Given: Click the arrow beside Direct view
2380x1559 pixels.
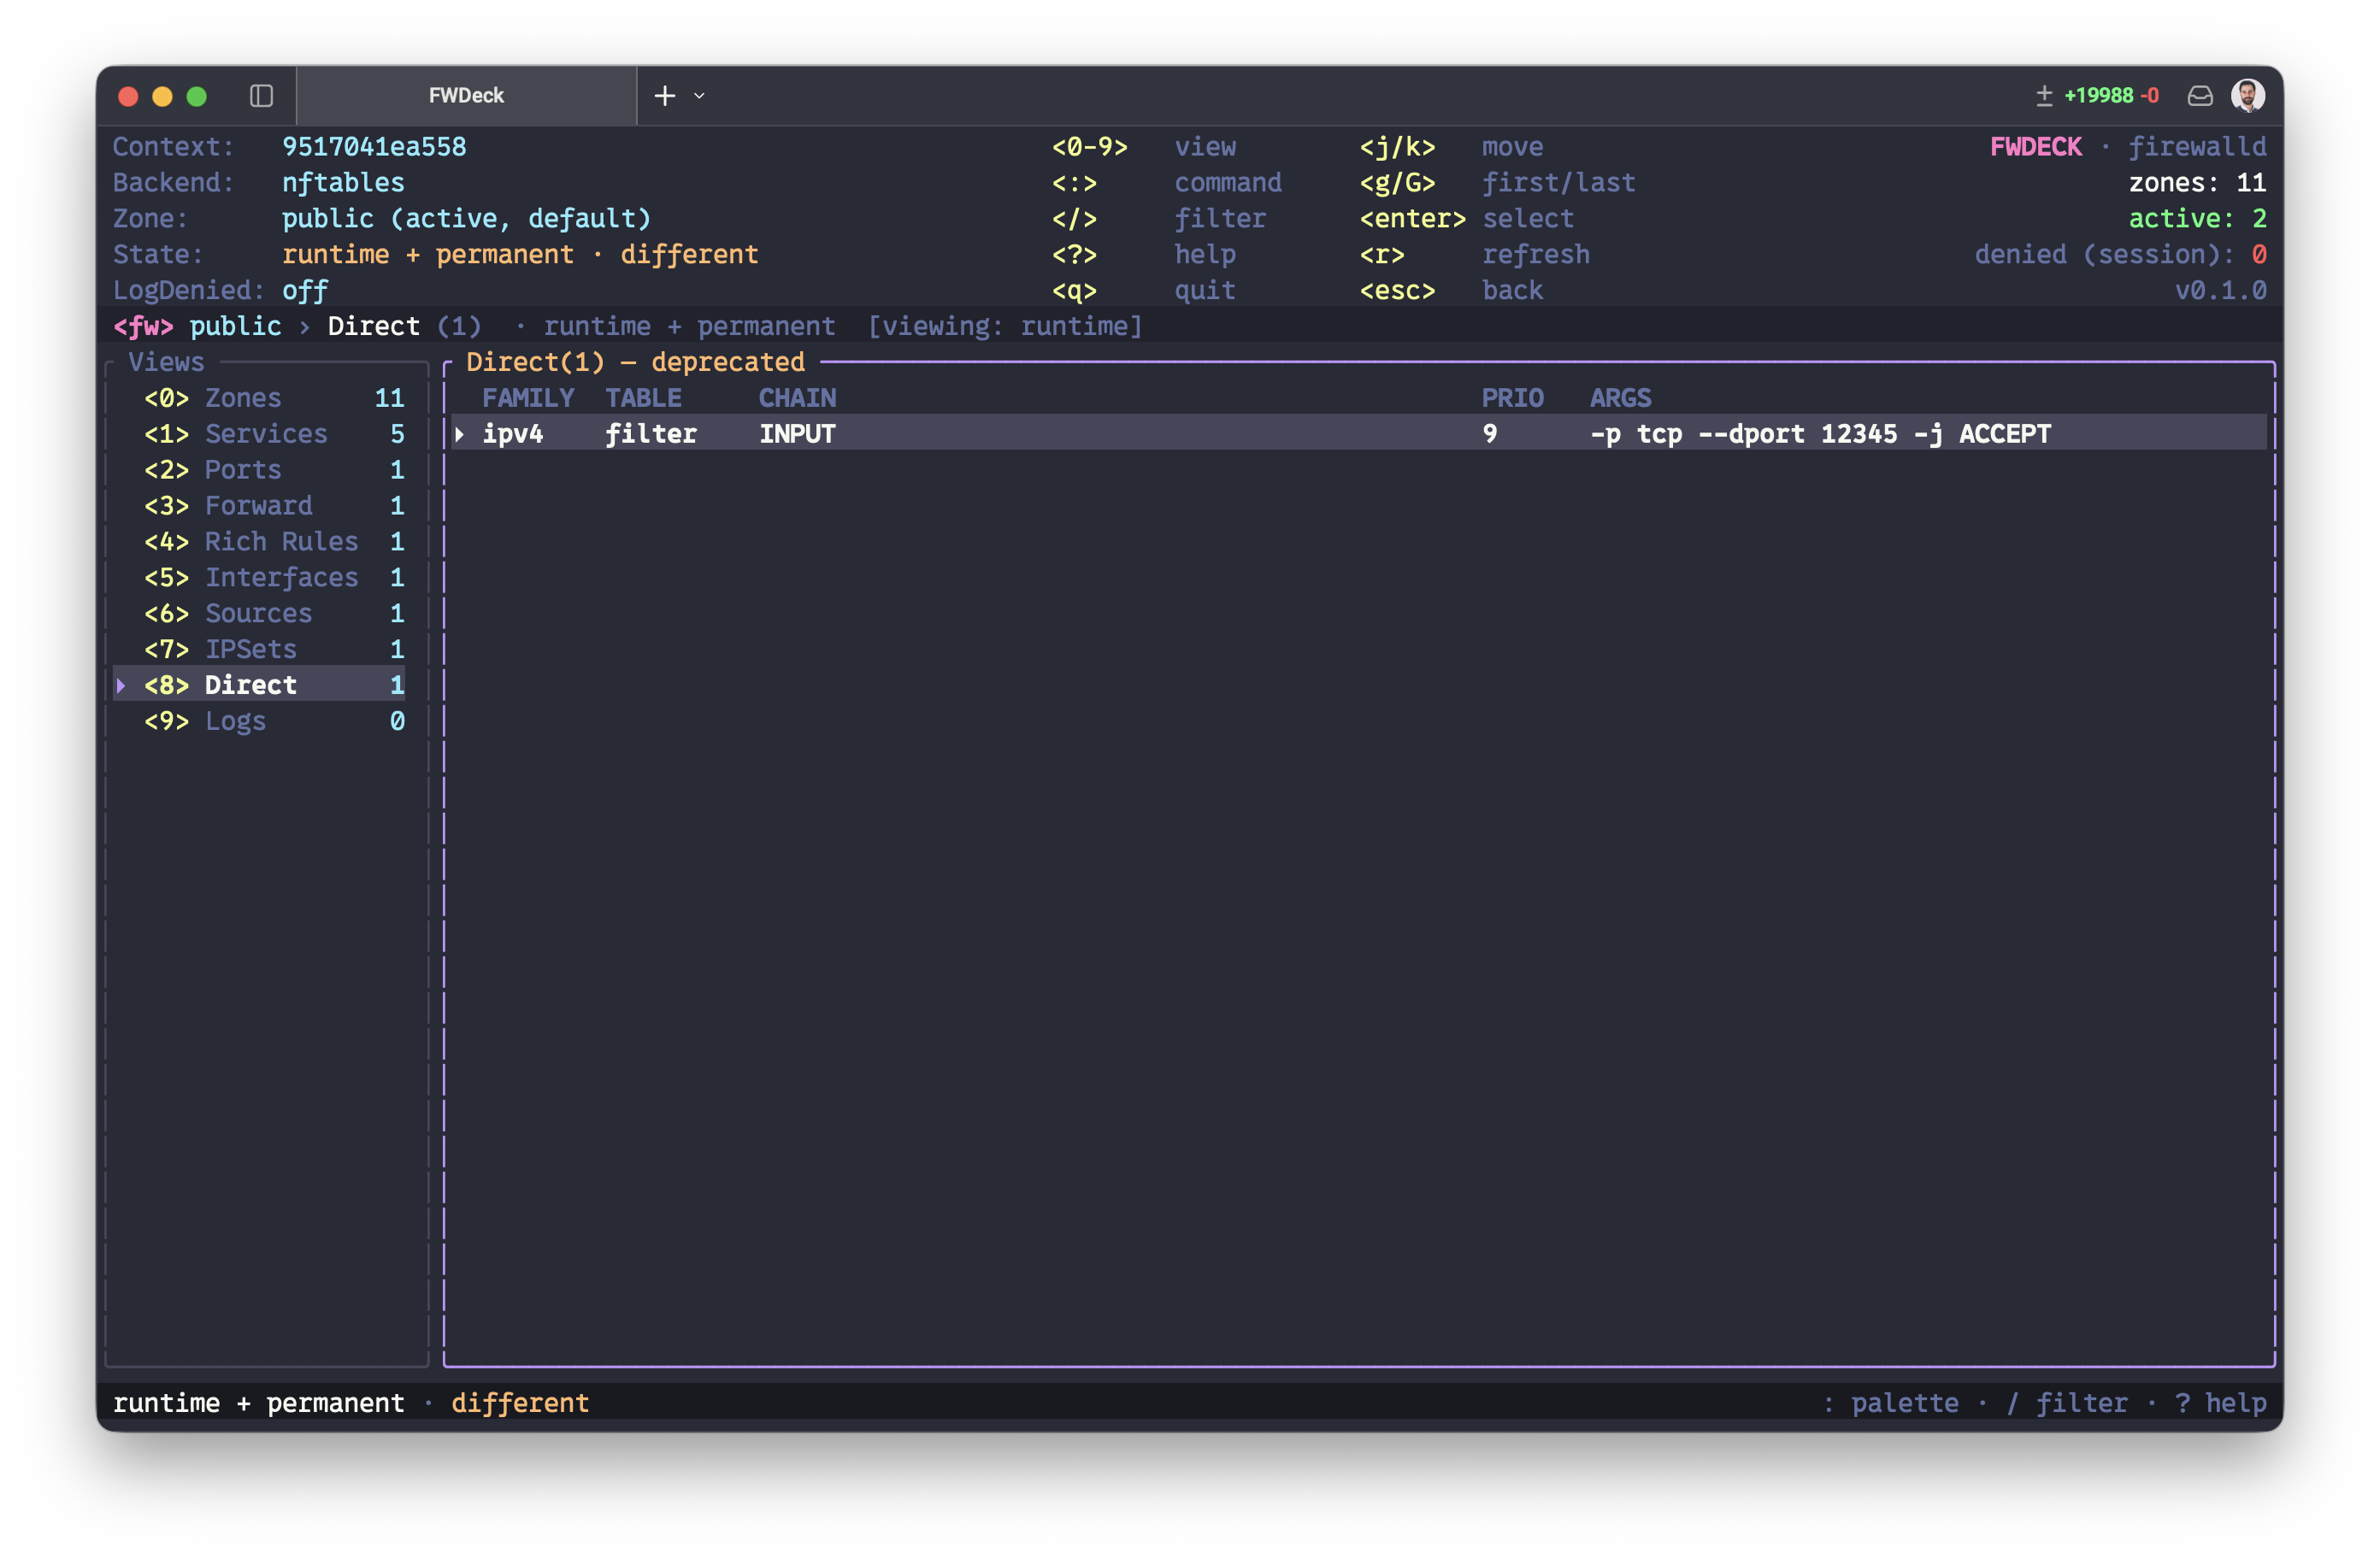Looking at the screenshot, I should click(121, 686).
